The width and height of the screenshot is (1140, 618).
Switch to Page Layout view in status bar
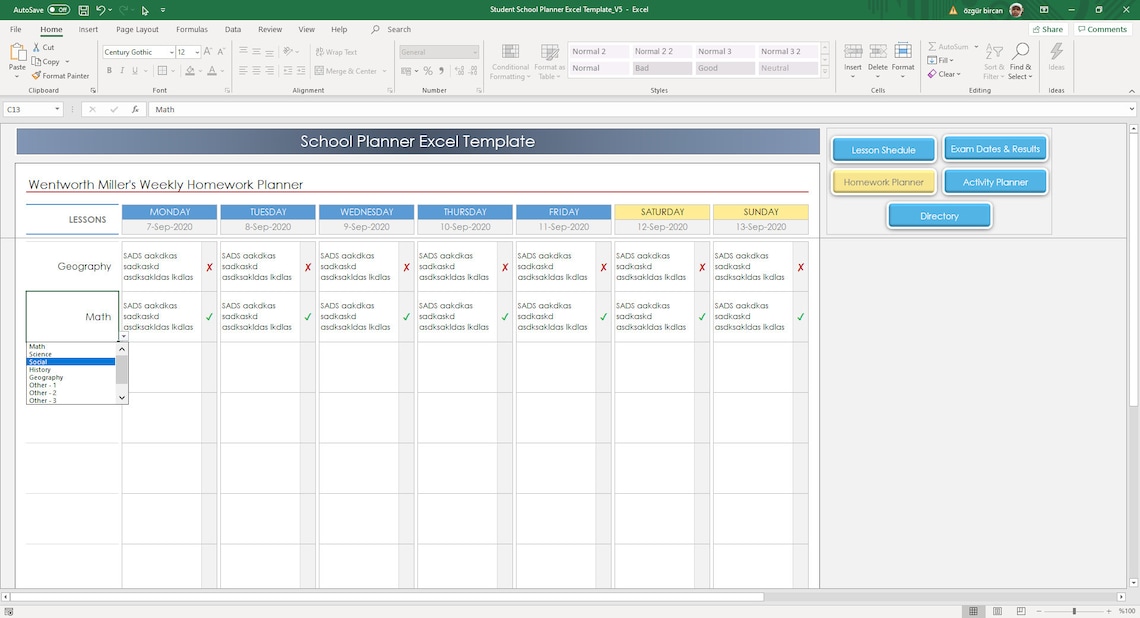[996, 611]
